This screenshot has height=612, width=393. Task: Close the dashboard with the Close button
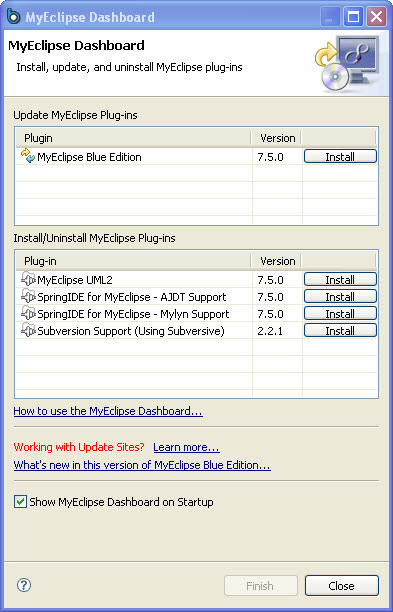pyautogui.click(x=341, y=585)
